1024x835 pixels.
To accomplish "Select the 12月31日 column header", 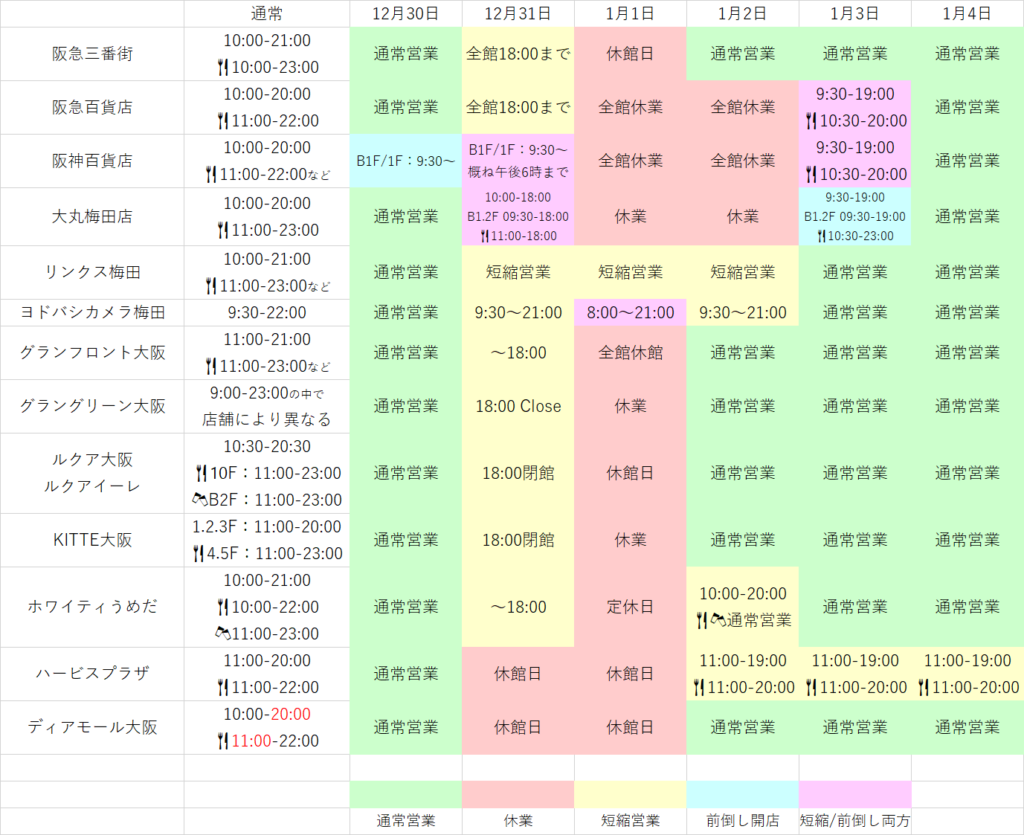I will point(518,14).
